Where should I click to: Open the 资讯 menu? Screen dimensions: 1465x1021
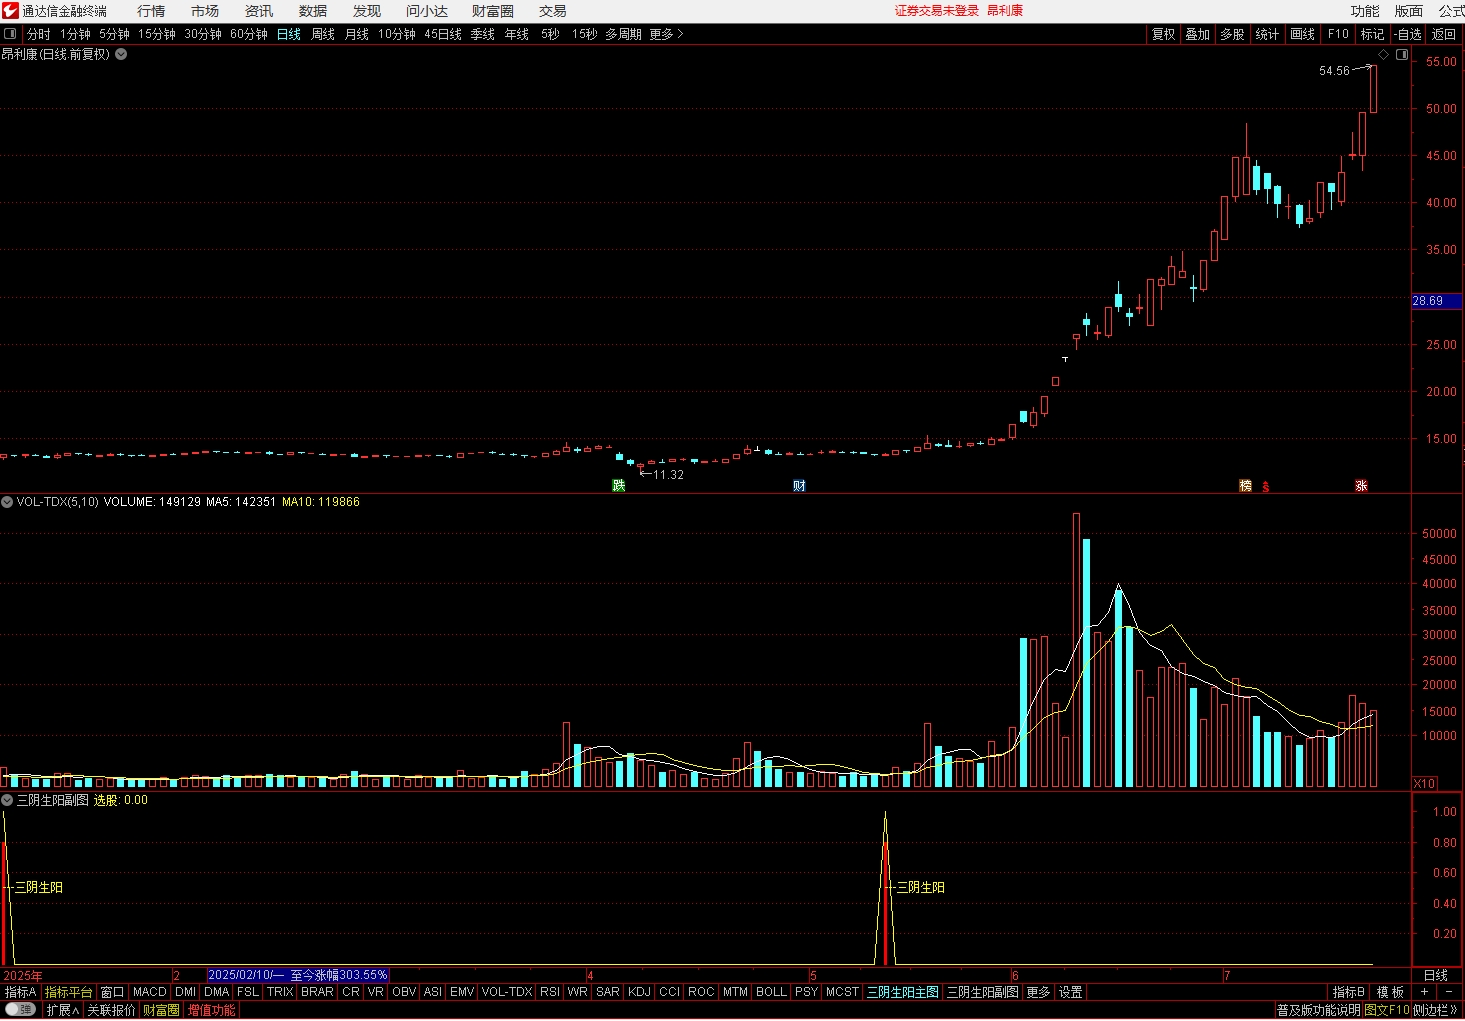[x=259, y=11]
